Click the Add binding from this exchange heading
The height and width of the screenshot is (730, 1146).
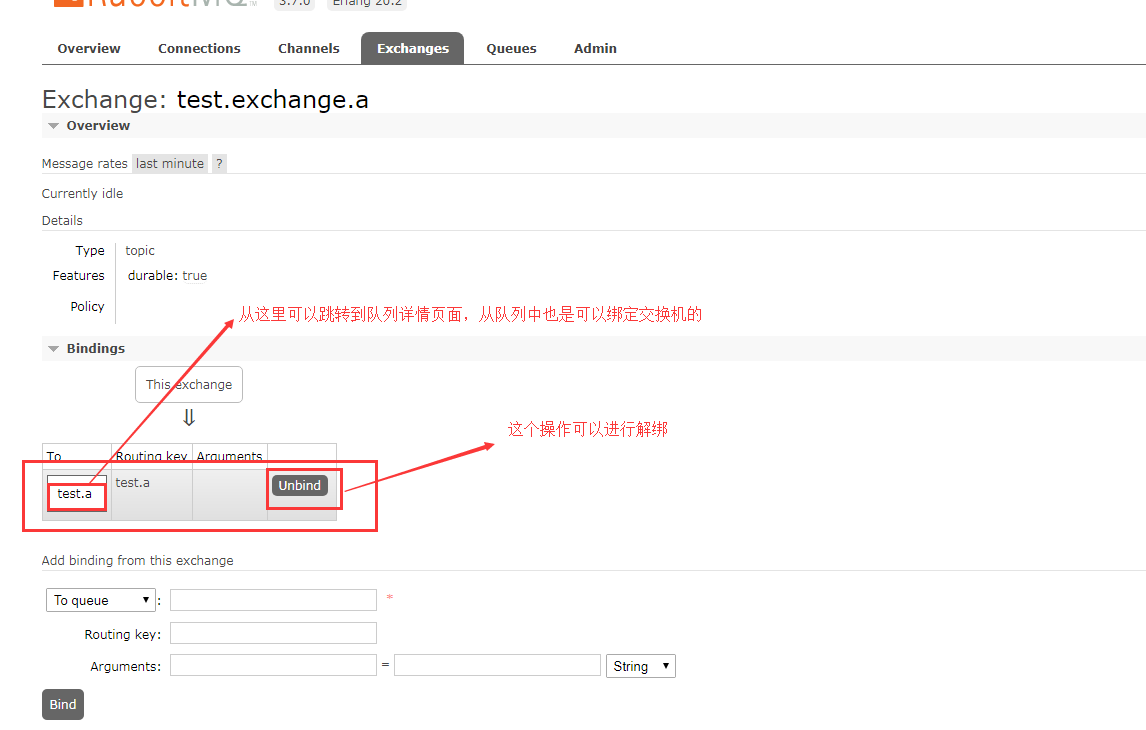coord(137,560)
